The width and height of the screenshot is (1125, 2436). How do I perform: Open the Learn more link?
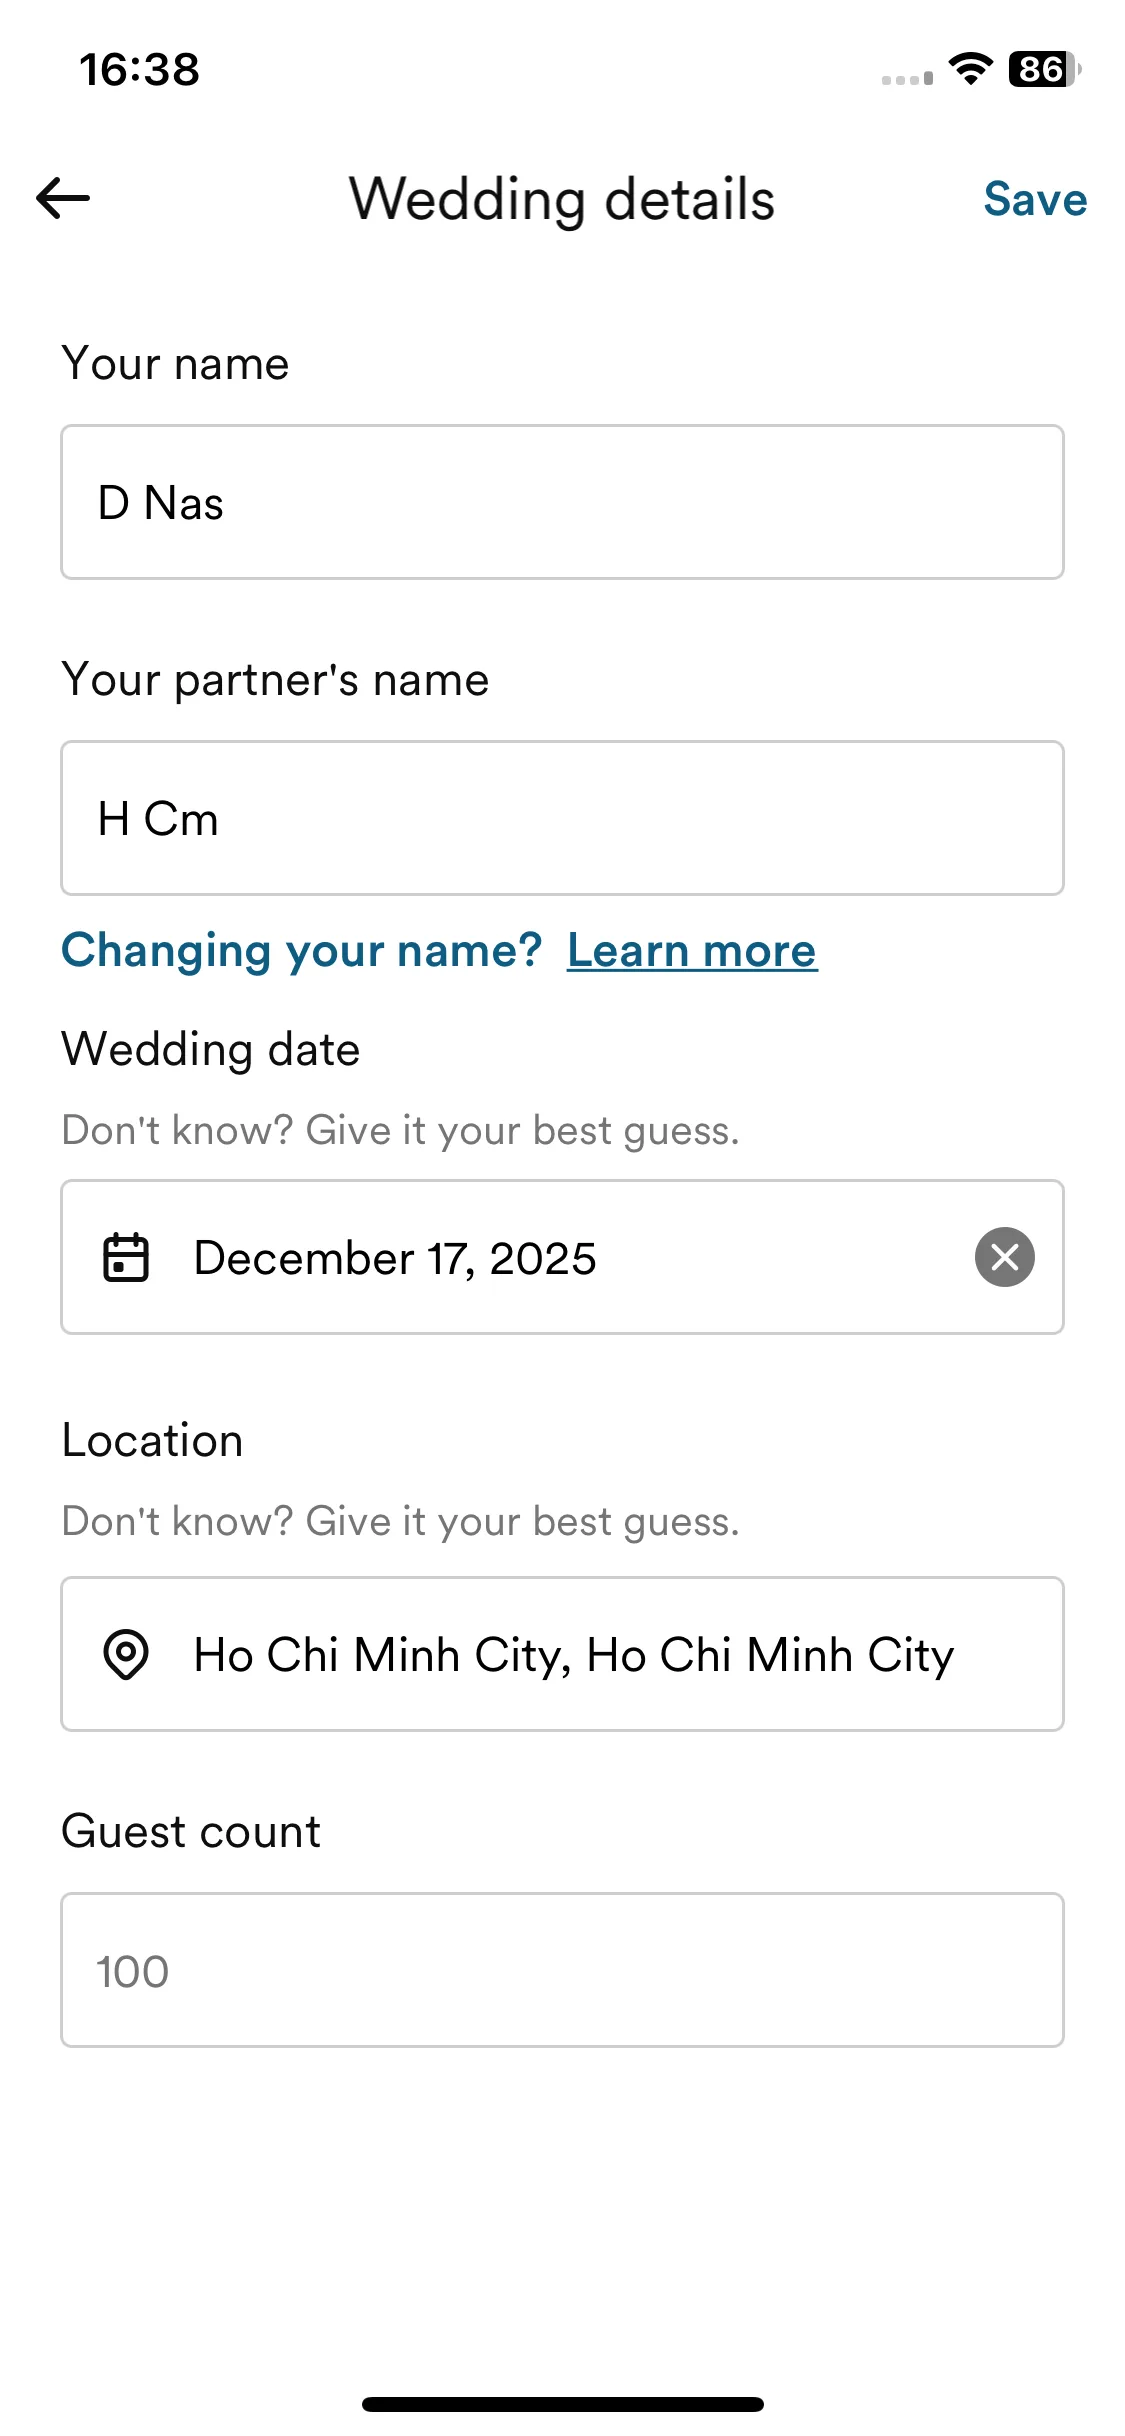[x=692, y=950]
